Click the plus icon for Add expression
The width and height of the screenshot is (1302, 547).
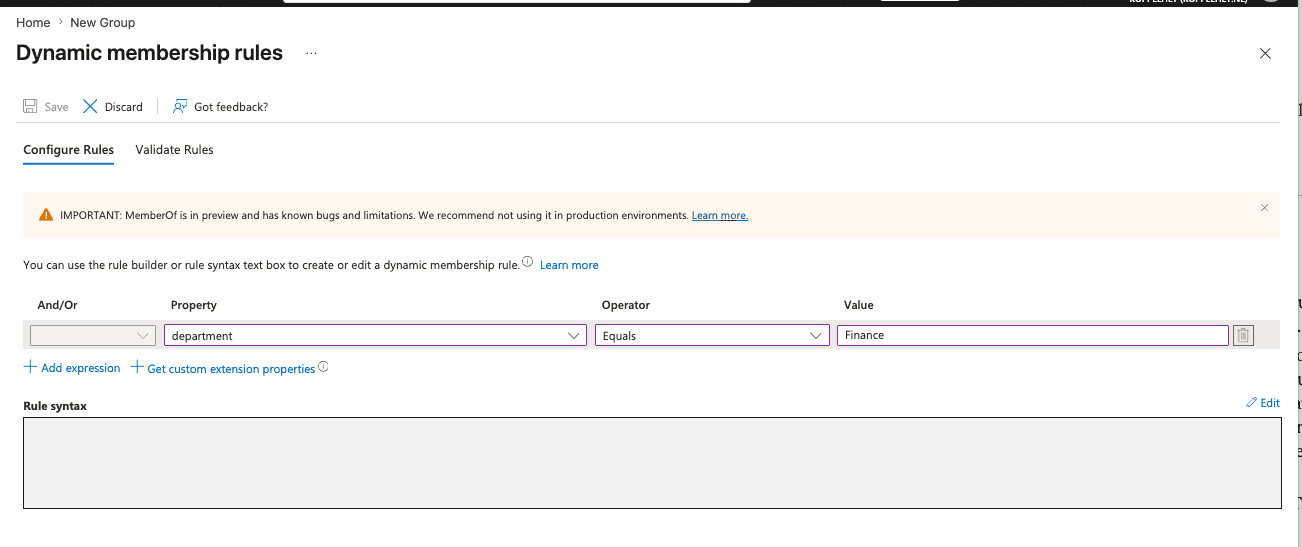[x=30, y=367]
